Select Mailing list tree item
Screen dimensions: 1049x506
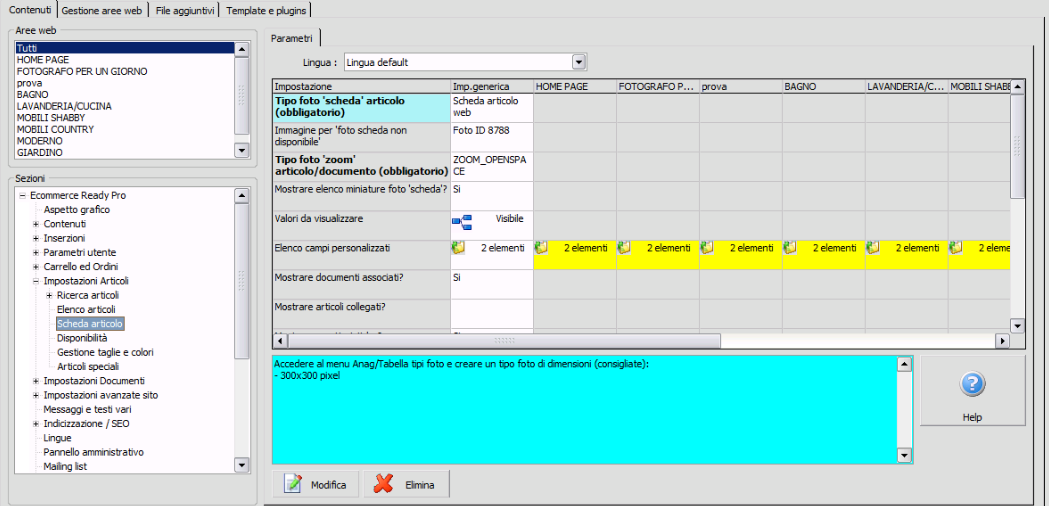coord(66,467)
